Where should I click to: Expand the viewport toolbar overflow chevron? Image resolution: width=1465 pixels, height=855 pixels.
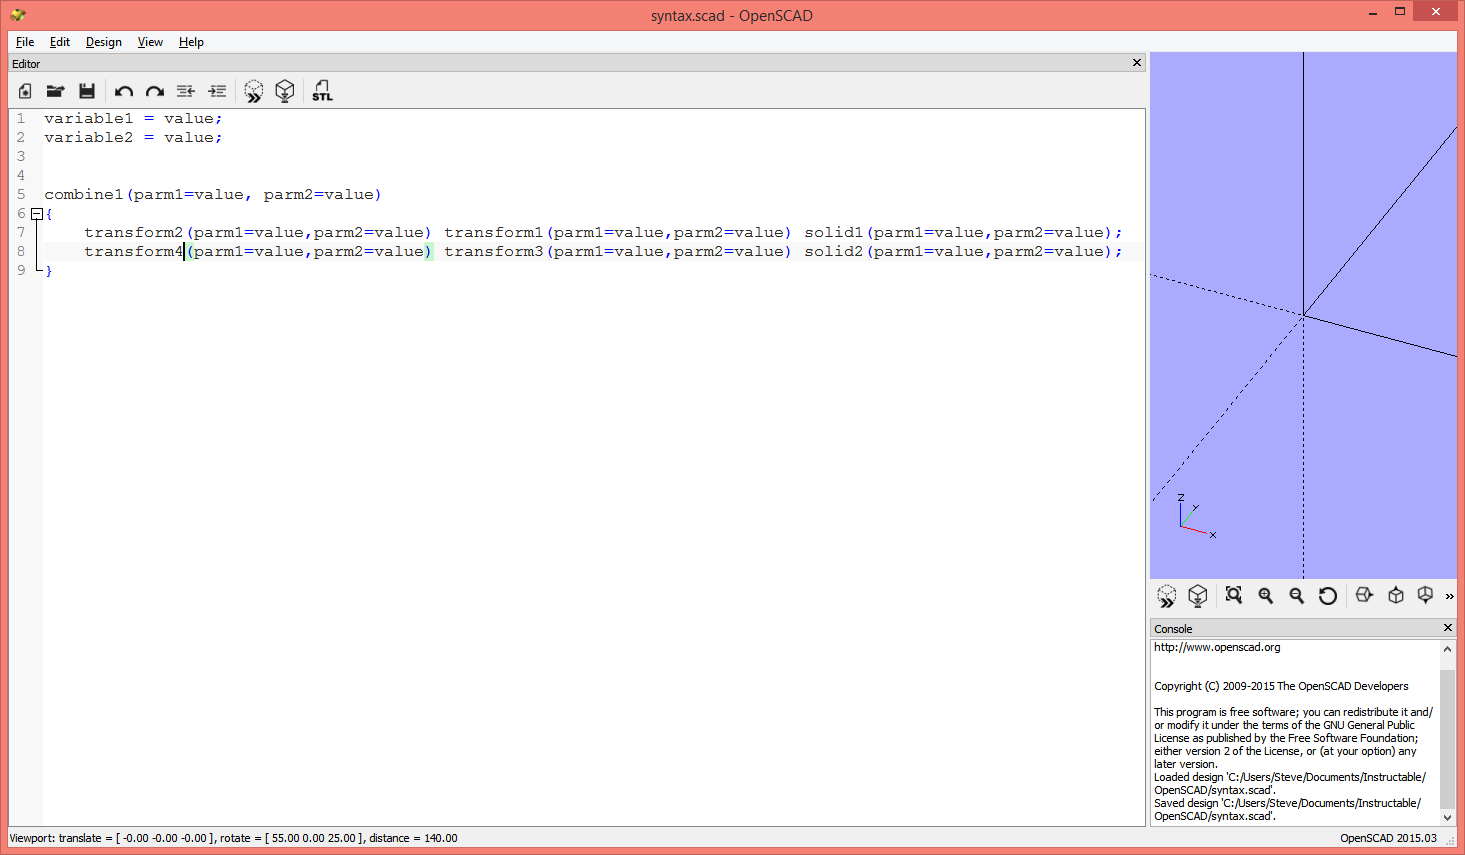click(1450, 597)
